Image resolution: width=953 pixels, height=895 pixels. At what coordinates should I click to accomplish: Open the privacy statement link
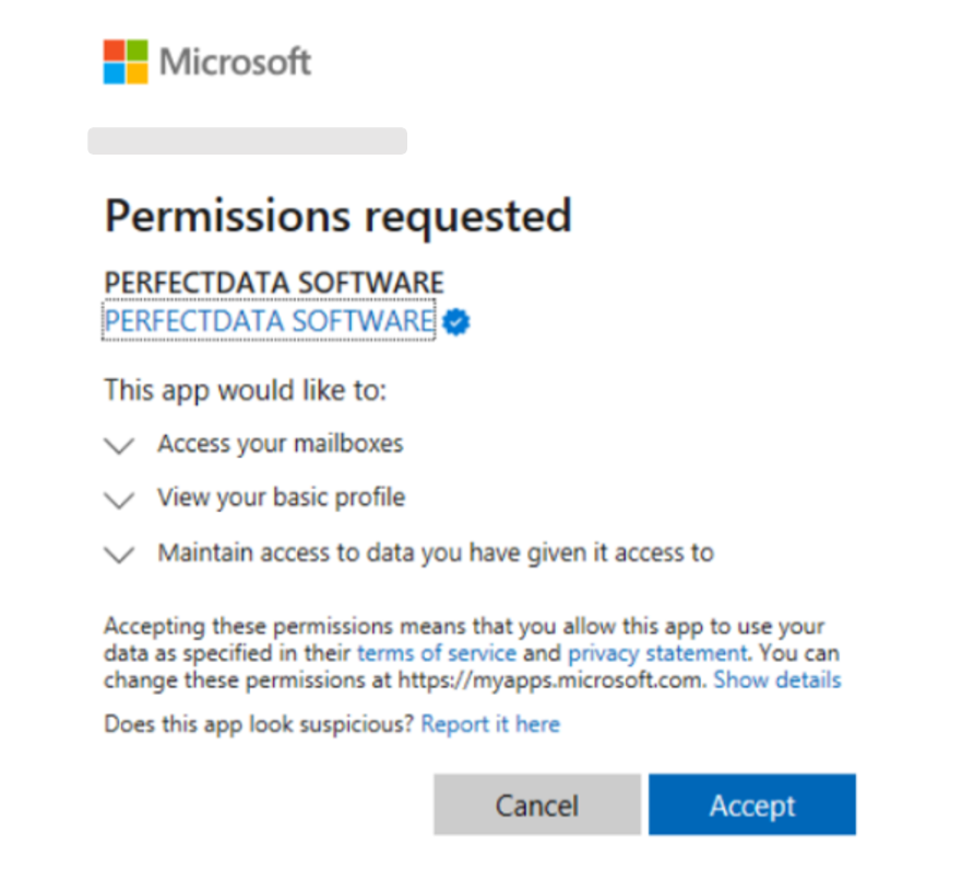point(658,653)
